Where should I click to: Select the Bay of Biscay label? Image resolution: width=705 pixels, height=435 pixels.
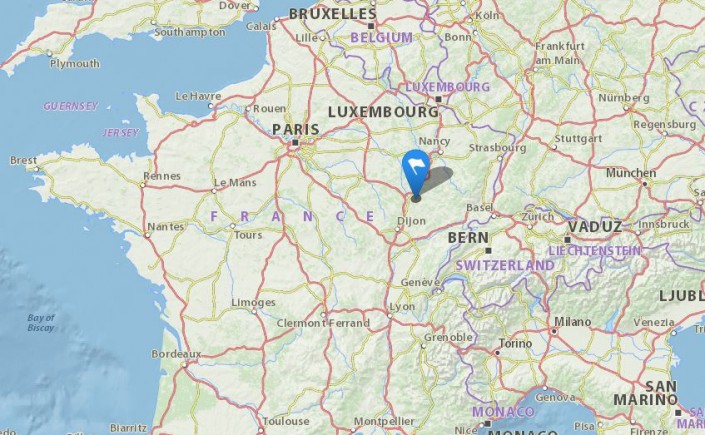coord(40,323)
